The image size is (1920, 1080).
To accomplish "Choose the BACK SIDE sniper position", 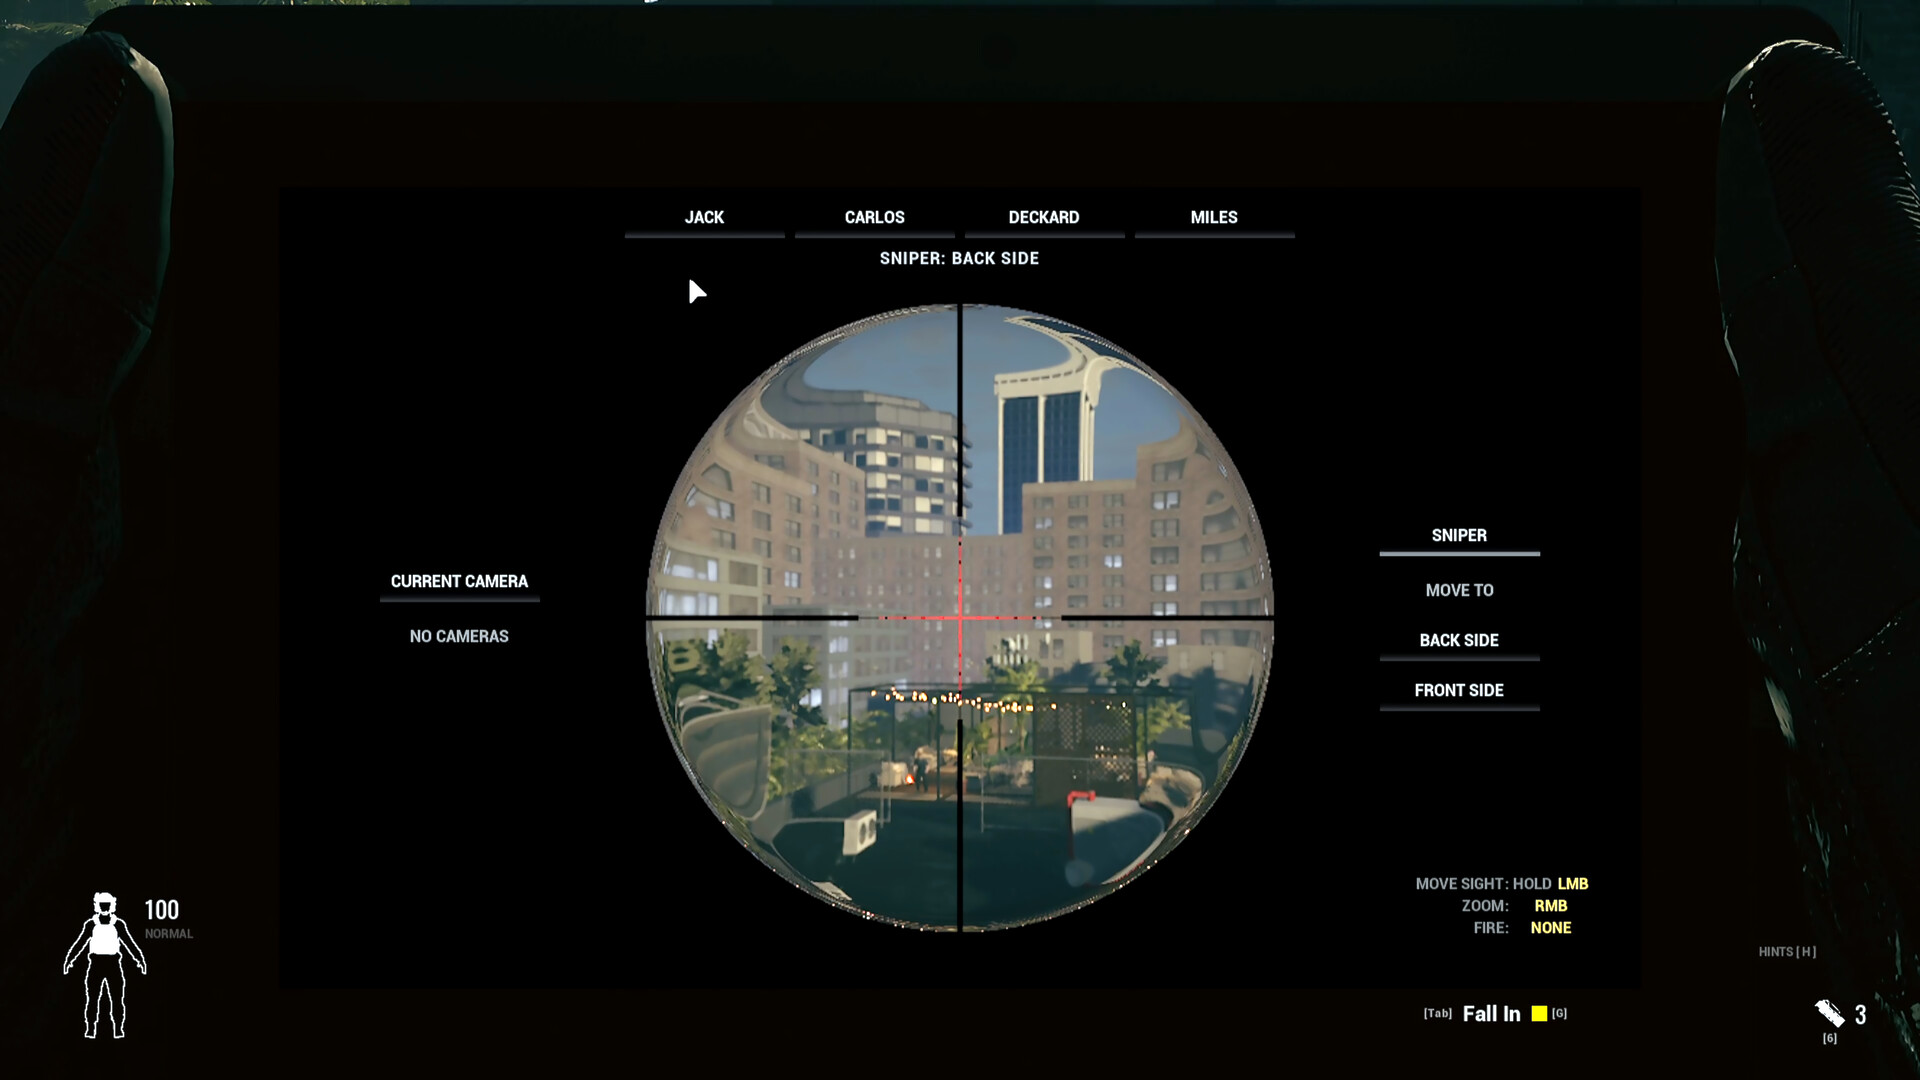I will (1459, 640).
